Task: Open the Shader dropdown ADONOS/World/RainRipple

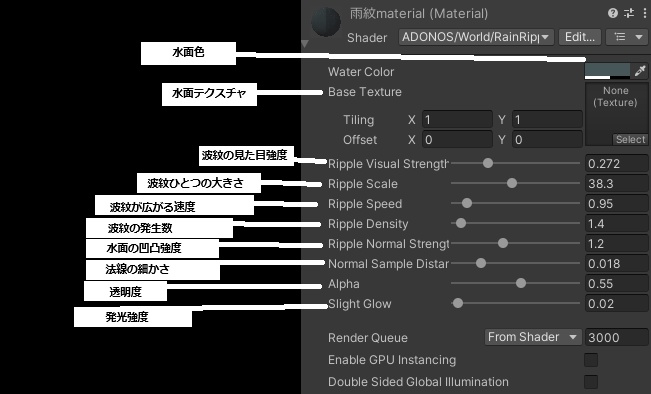Action: tap(476, 37)
